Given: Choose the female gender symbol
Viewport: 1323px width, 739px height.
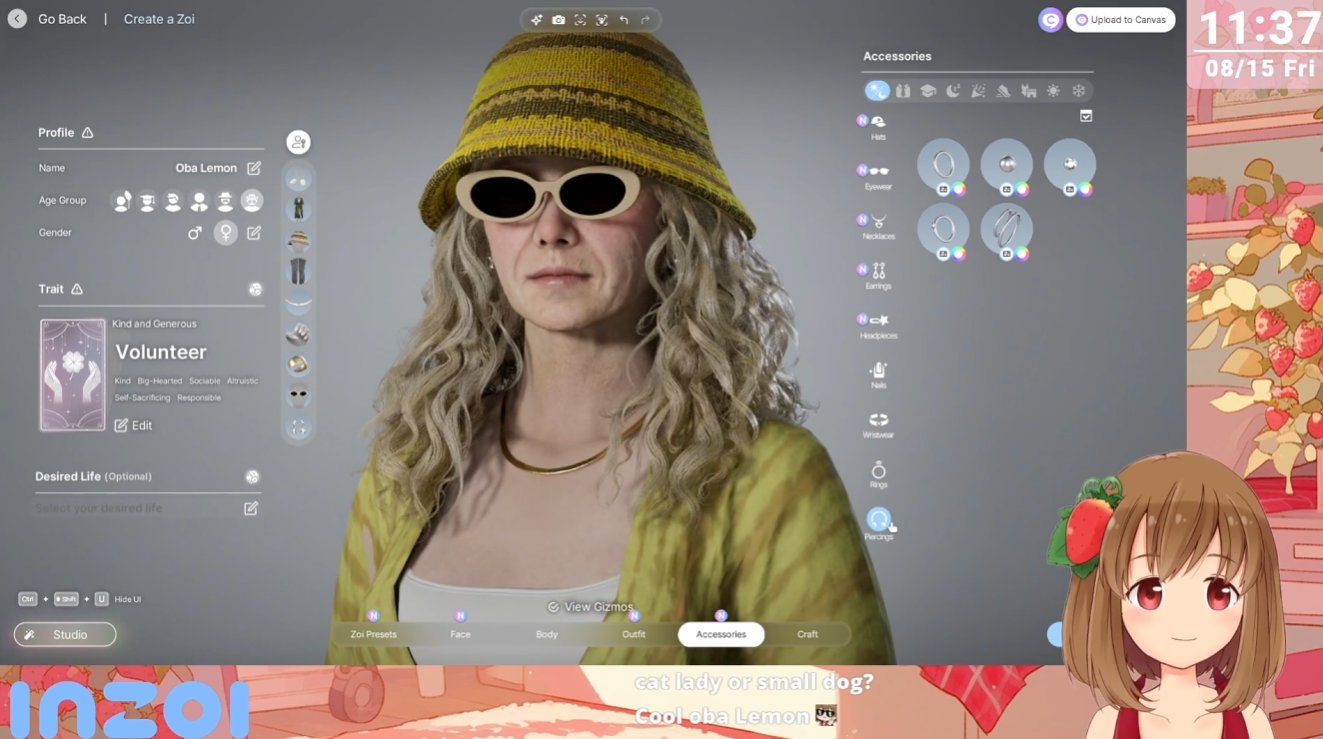Looking at the screenshot, I should [226, 233].
